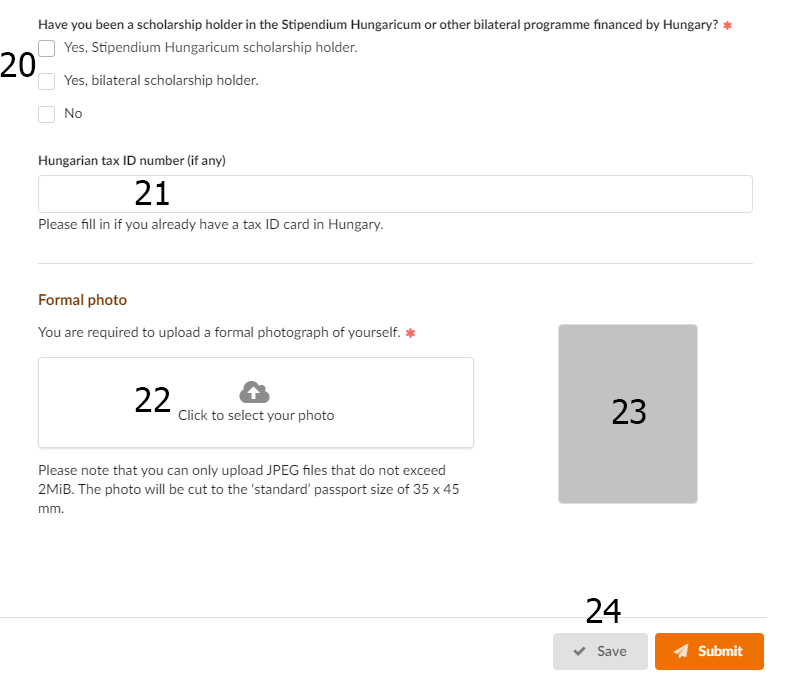This screenshot has width=793, height=691.
Task: Click the paper plane icon on Submit
Action: click(681, 651)
